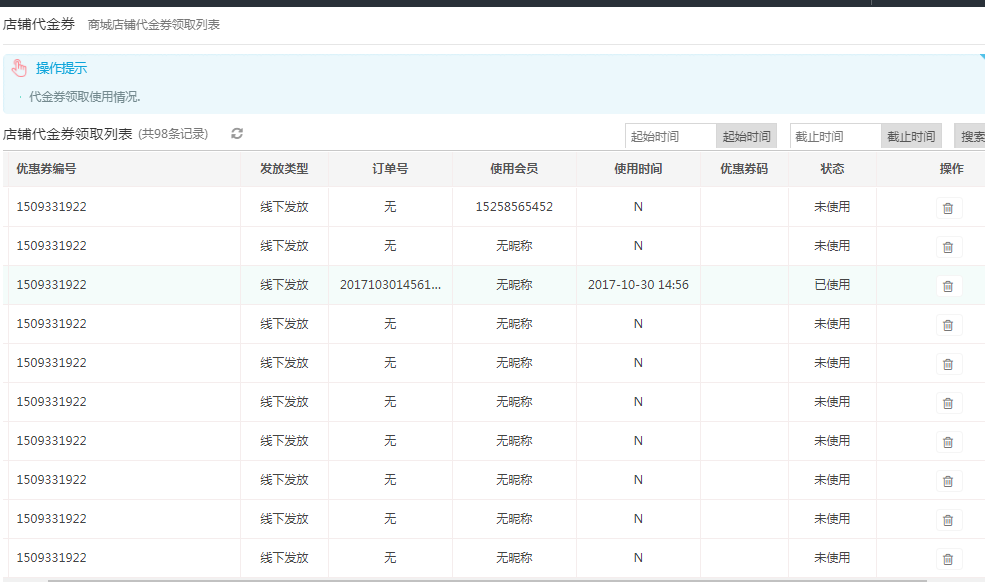
Task: Delete the second voucher row
Action: (x=948, y=247)
